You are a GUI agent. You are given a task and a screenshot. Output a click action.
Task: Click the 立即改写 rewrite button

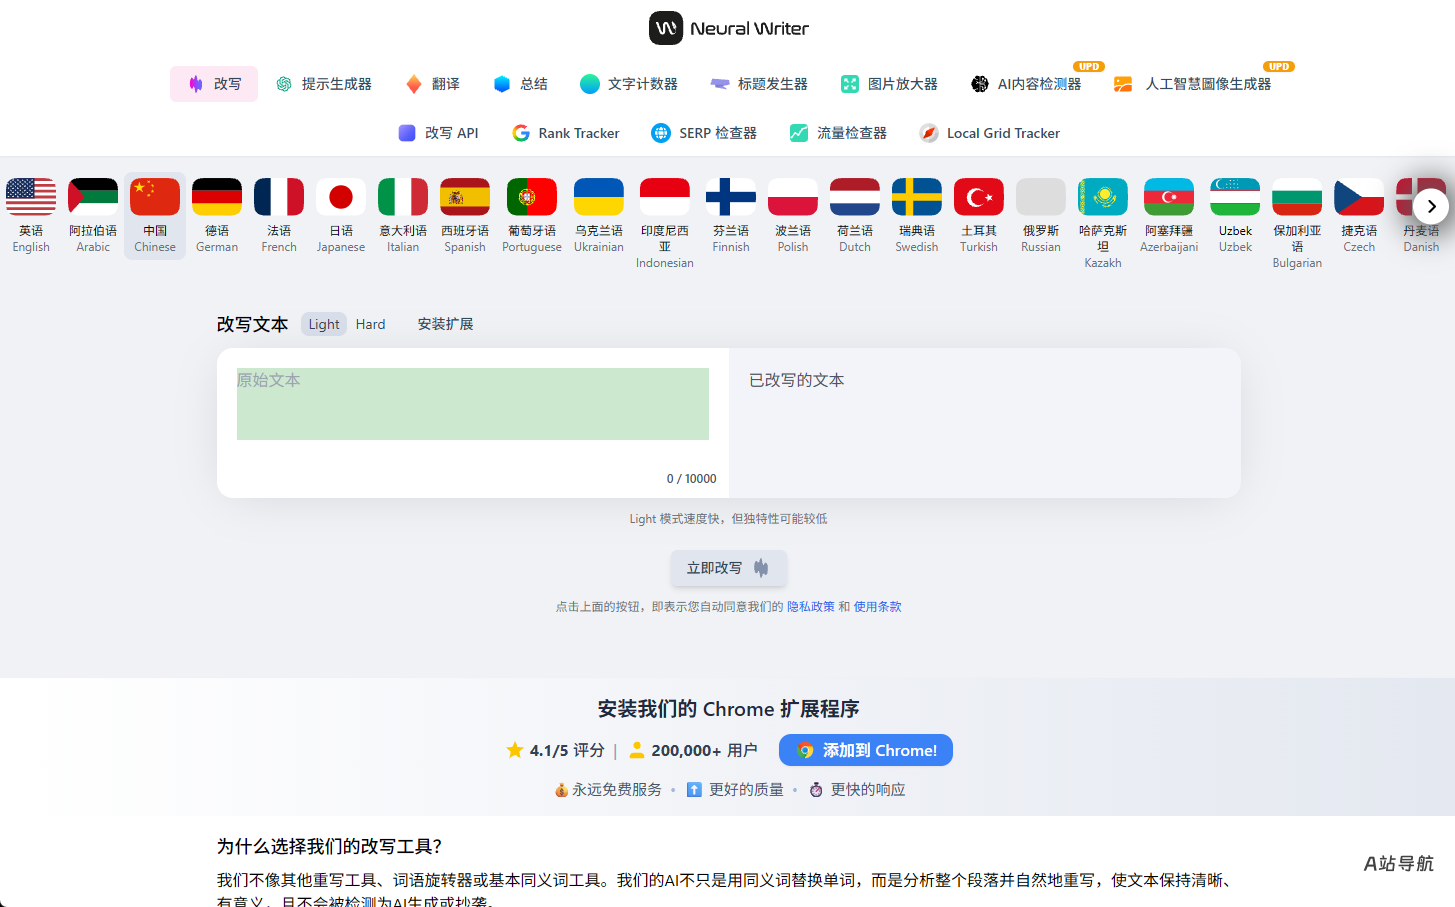tap(729, 568)
